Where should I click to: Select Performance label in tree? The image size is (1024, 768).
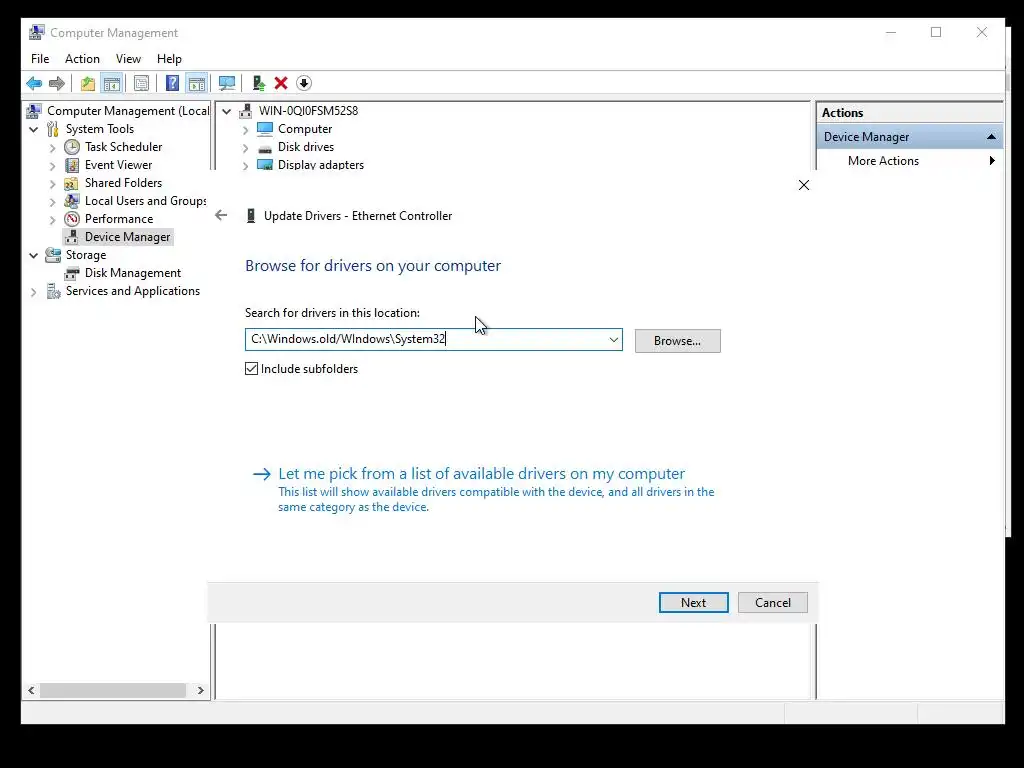119,219
